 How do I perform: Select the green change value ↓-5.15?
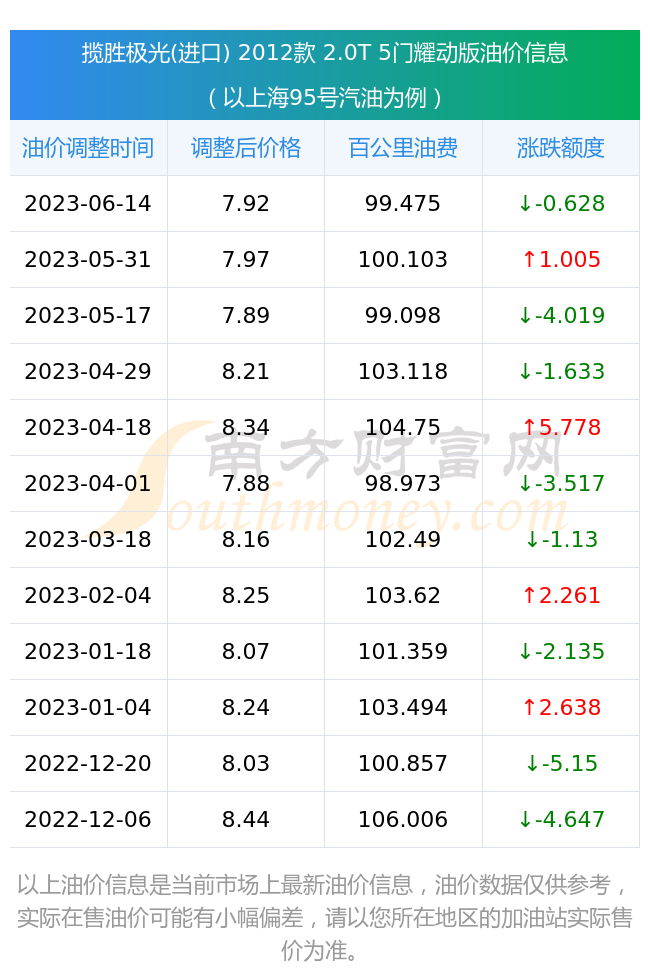[x=562, y=764]
